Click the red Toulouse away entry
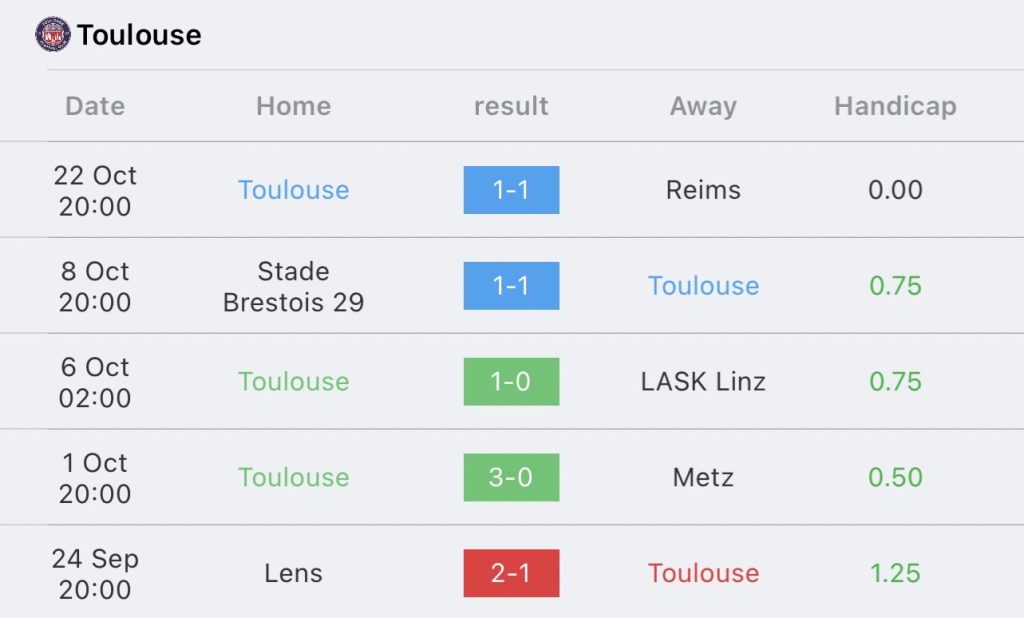Image resolution: width=1024 pixels, height=618 pixels. tap(703, 573)
